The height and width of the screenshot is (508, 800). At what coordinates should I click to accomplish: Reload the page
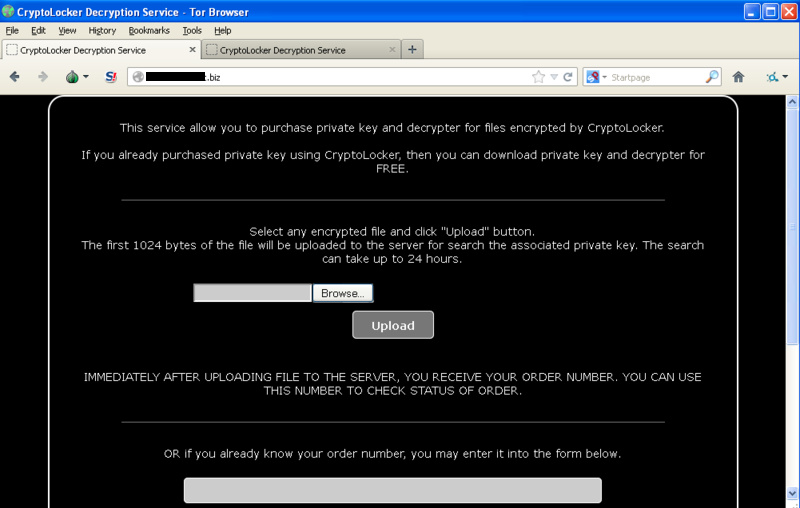point(567,77)
